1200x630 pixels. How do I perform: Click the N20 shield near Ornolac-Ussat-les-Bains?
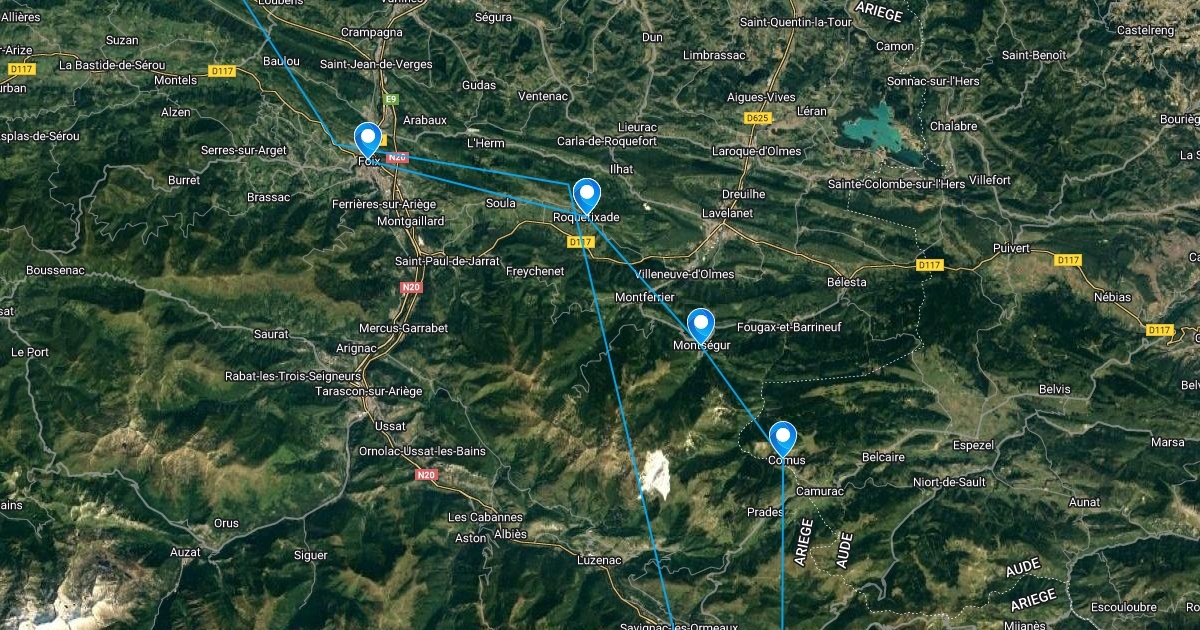tap(427, 474)
